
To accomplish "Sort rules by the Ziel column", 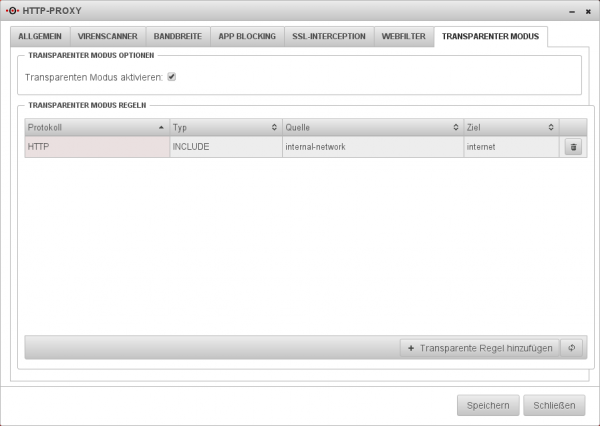I will click(509, 127).
